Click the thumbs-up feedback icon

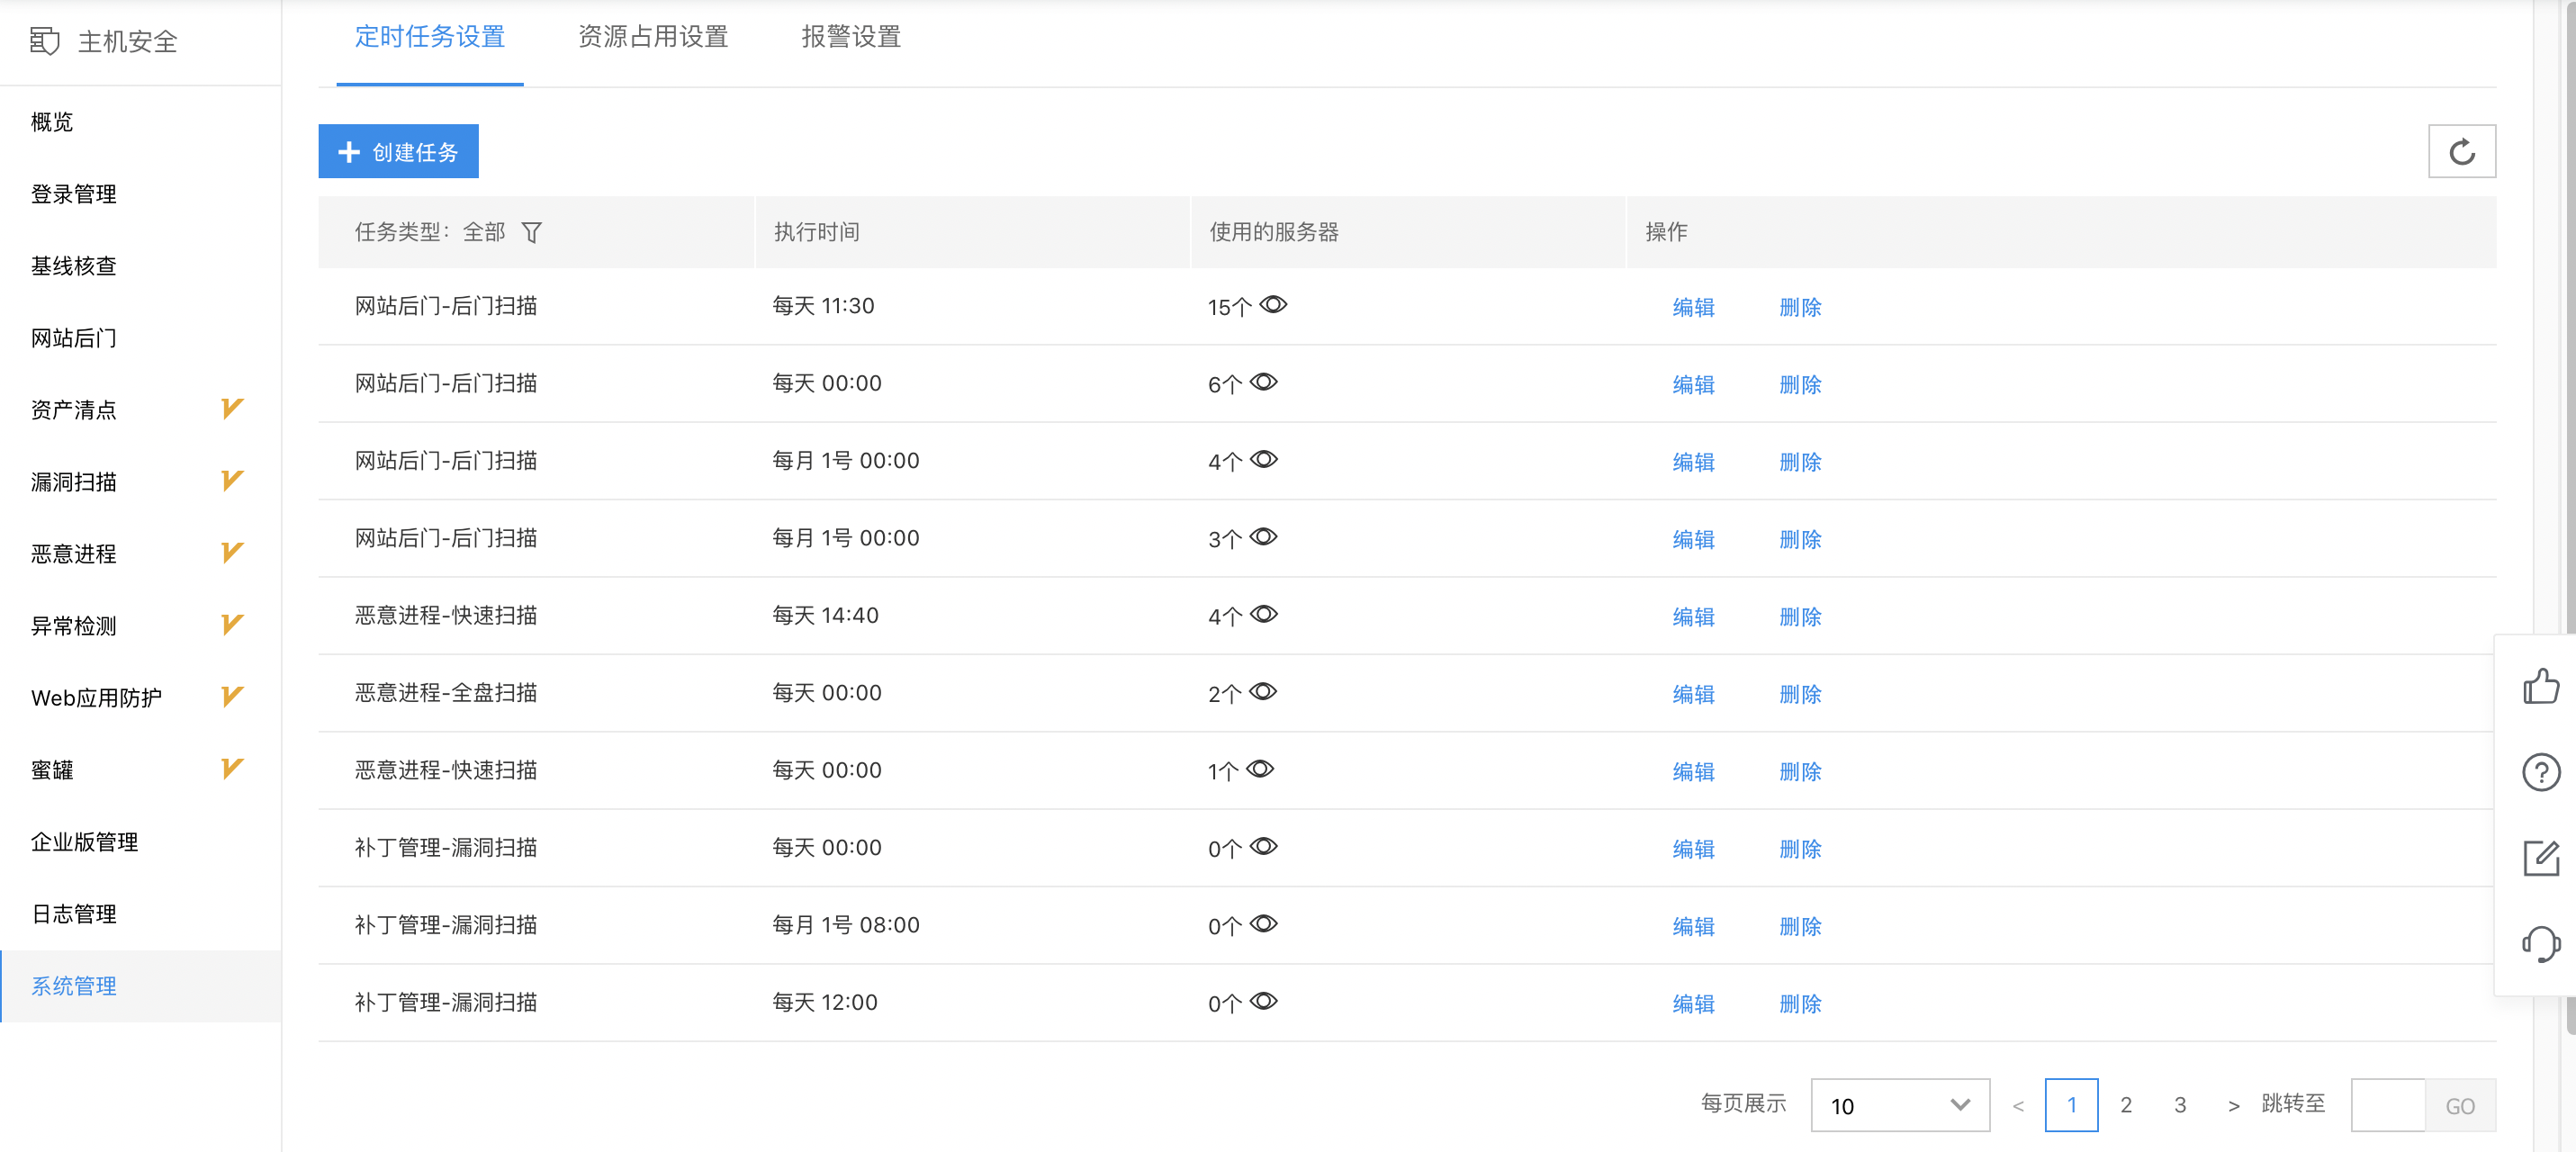2540,686
